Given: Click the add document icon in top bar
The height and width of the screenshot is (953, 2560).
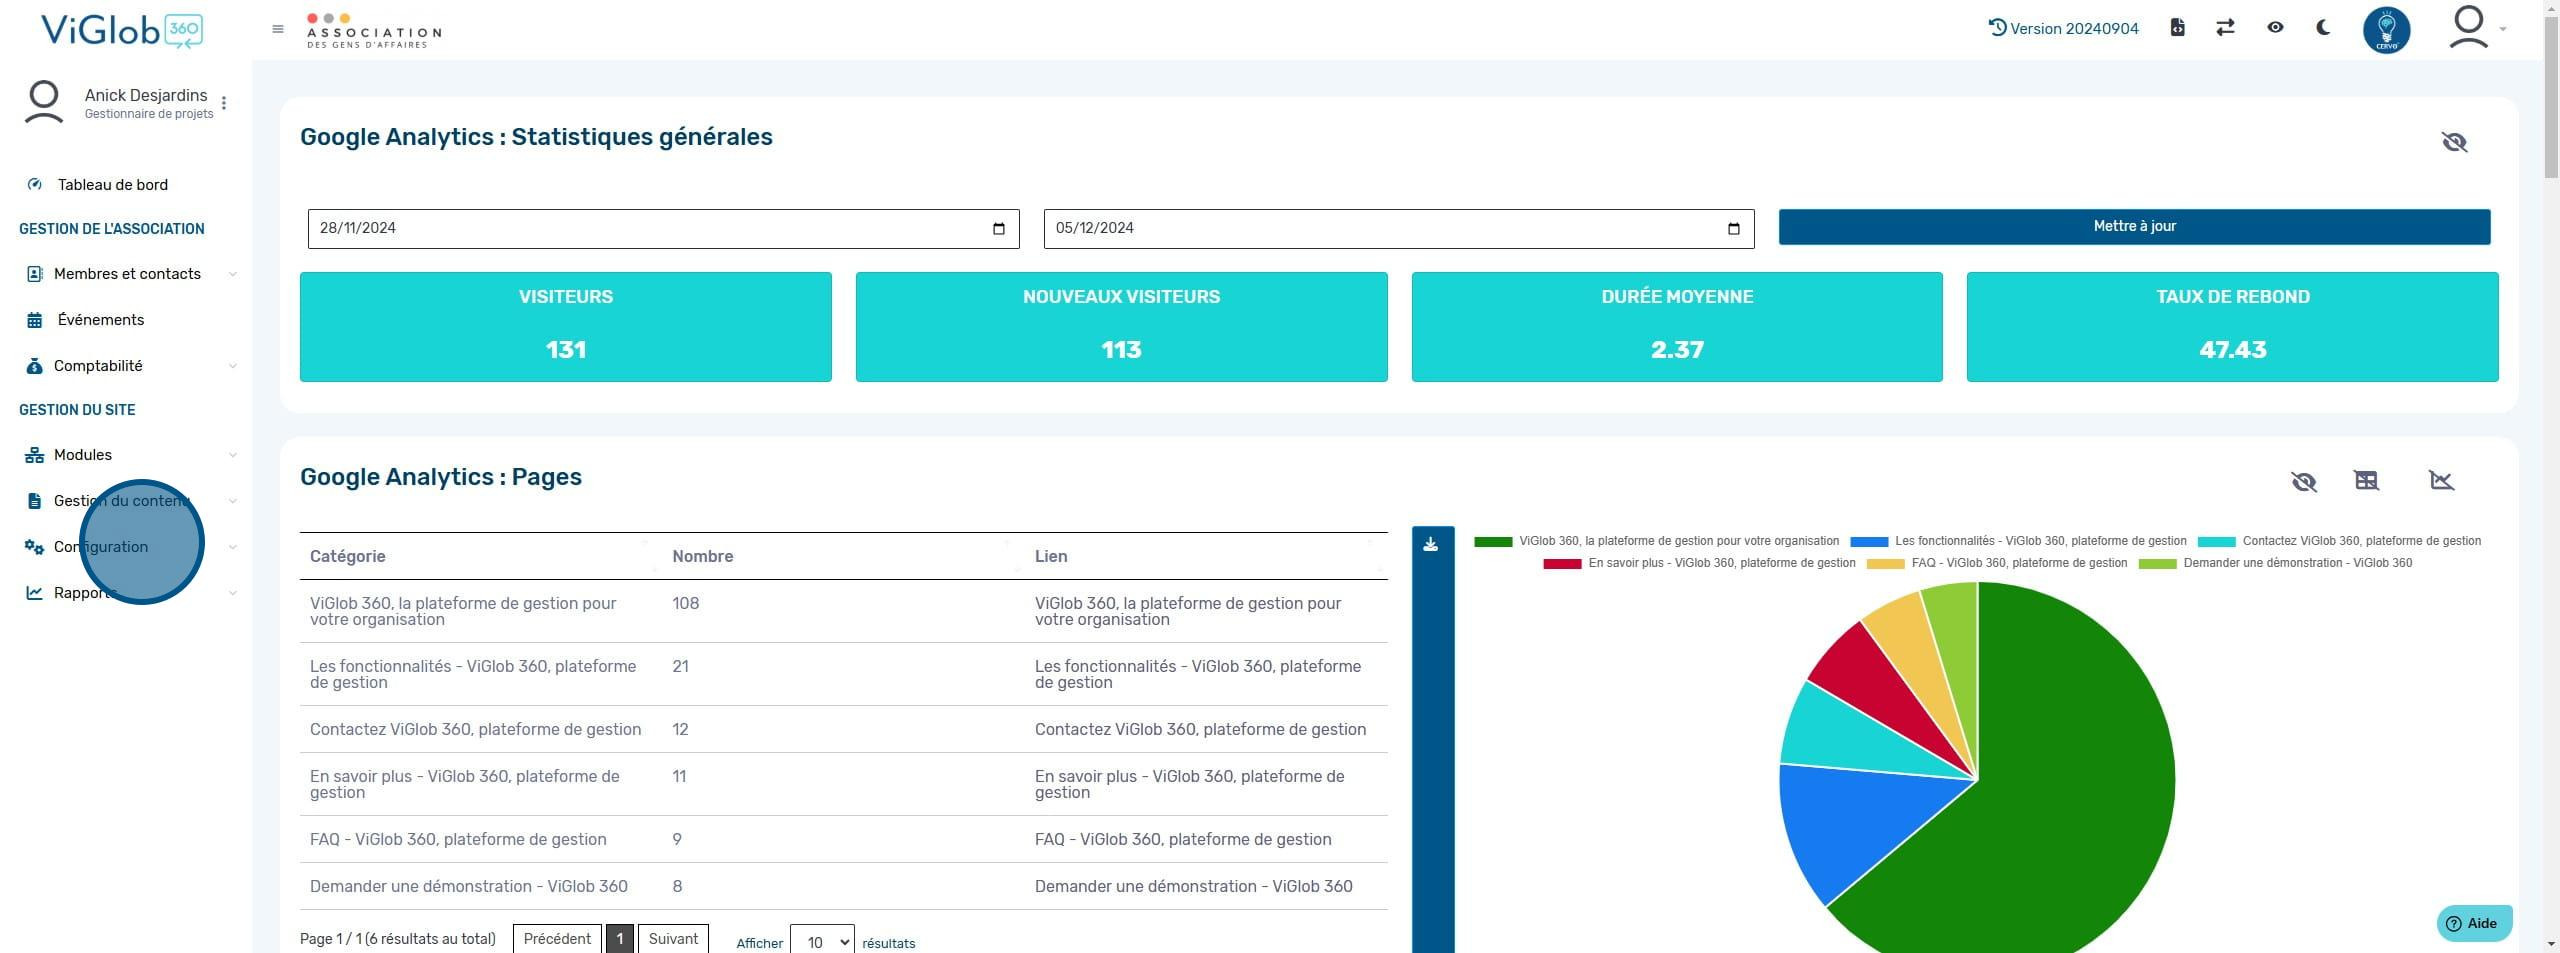Looking at the screenshot, I should coord(2178,27).
